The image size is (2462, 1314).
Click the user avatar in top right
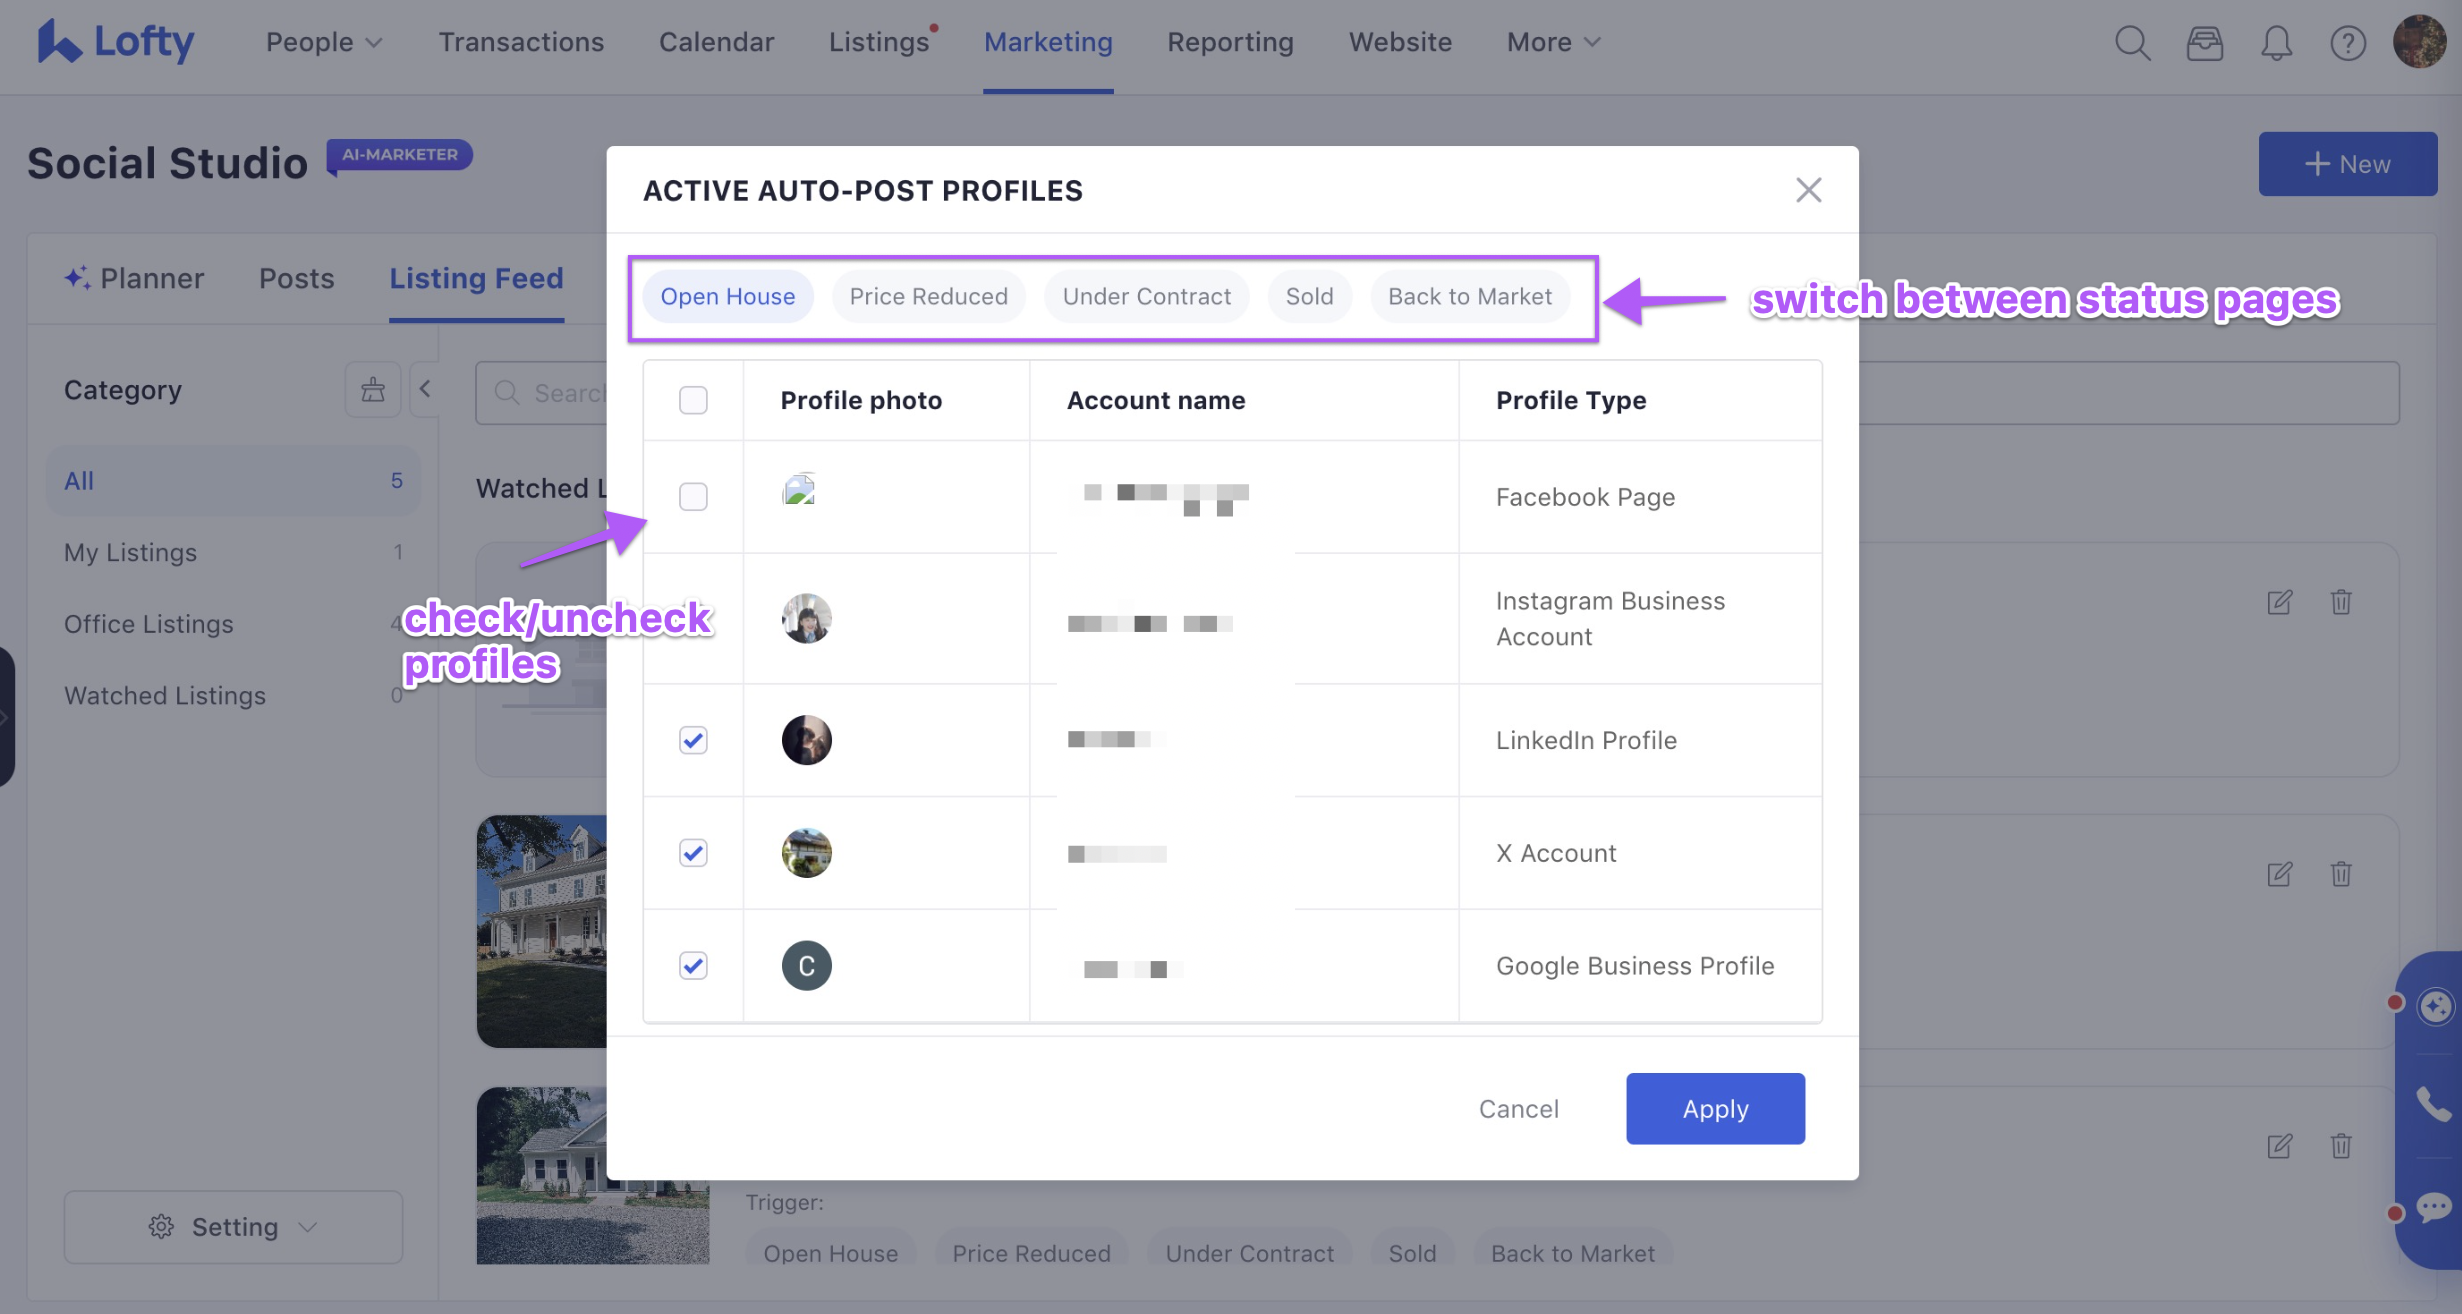(x=2419, y=42)
